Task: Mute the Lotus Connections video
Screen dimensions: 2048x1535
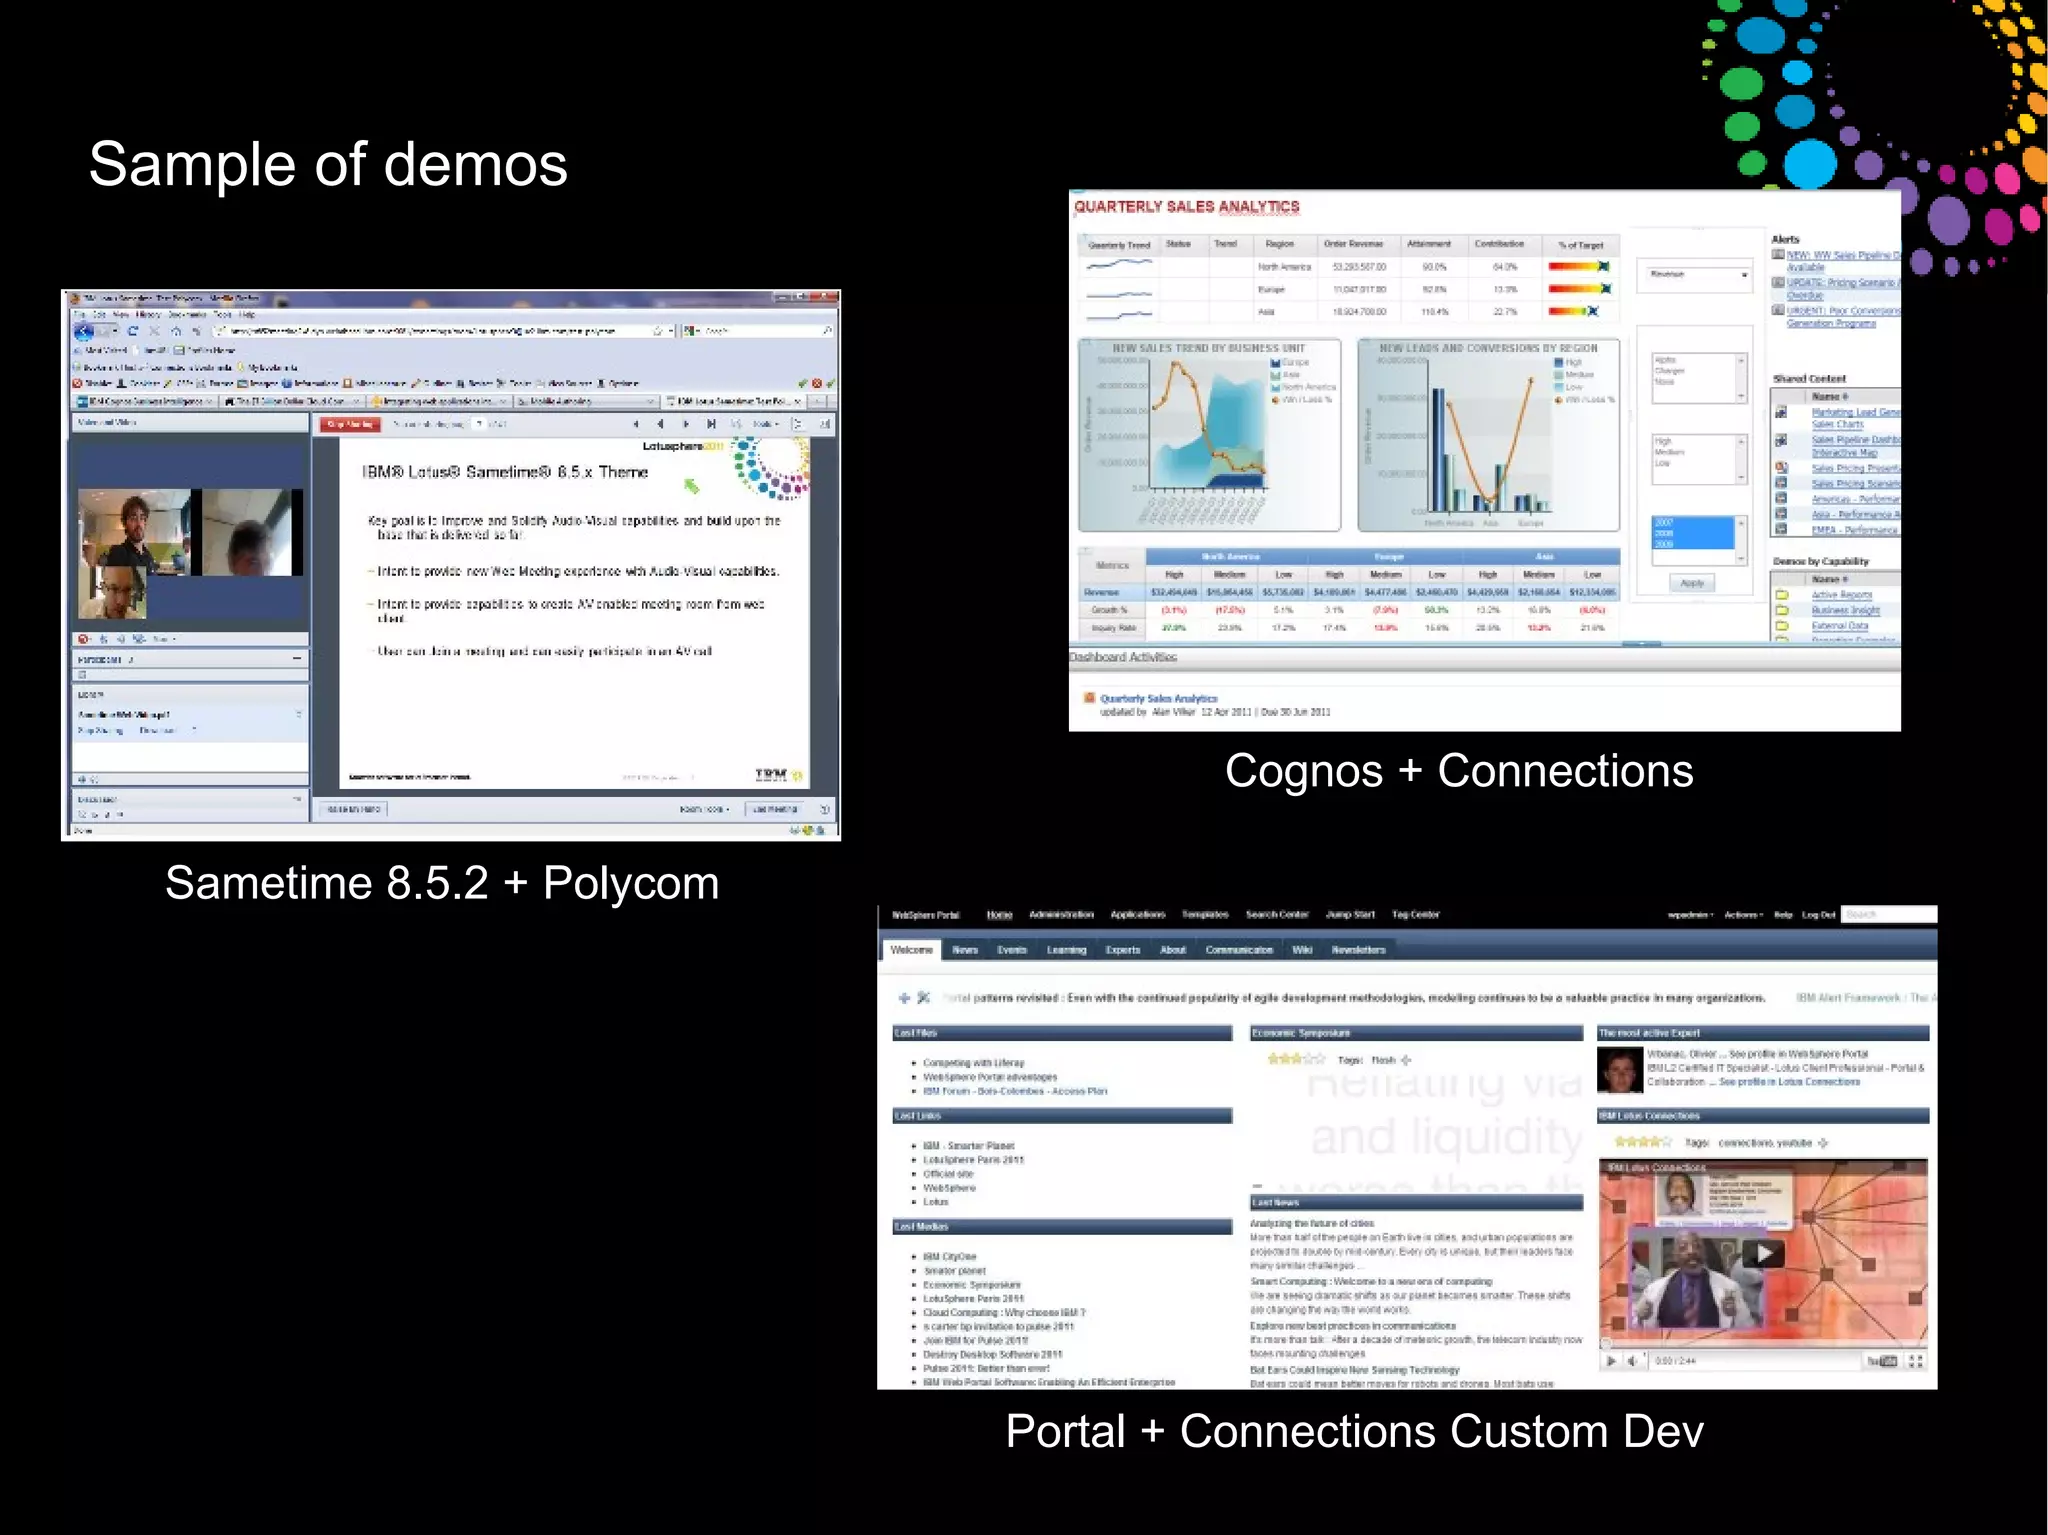Action: point(1632,1361)
